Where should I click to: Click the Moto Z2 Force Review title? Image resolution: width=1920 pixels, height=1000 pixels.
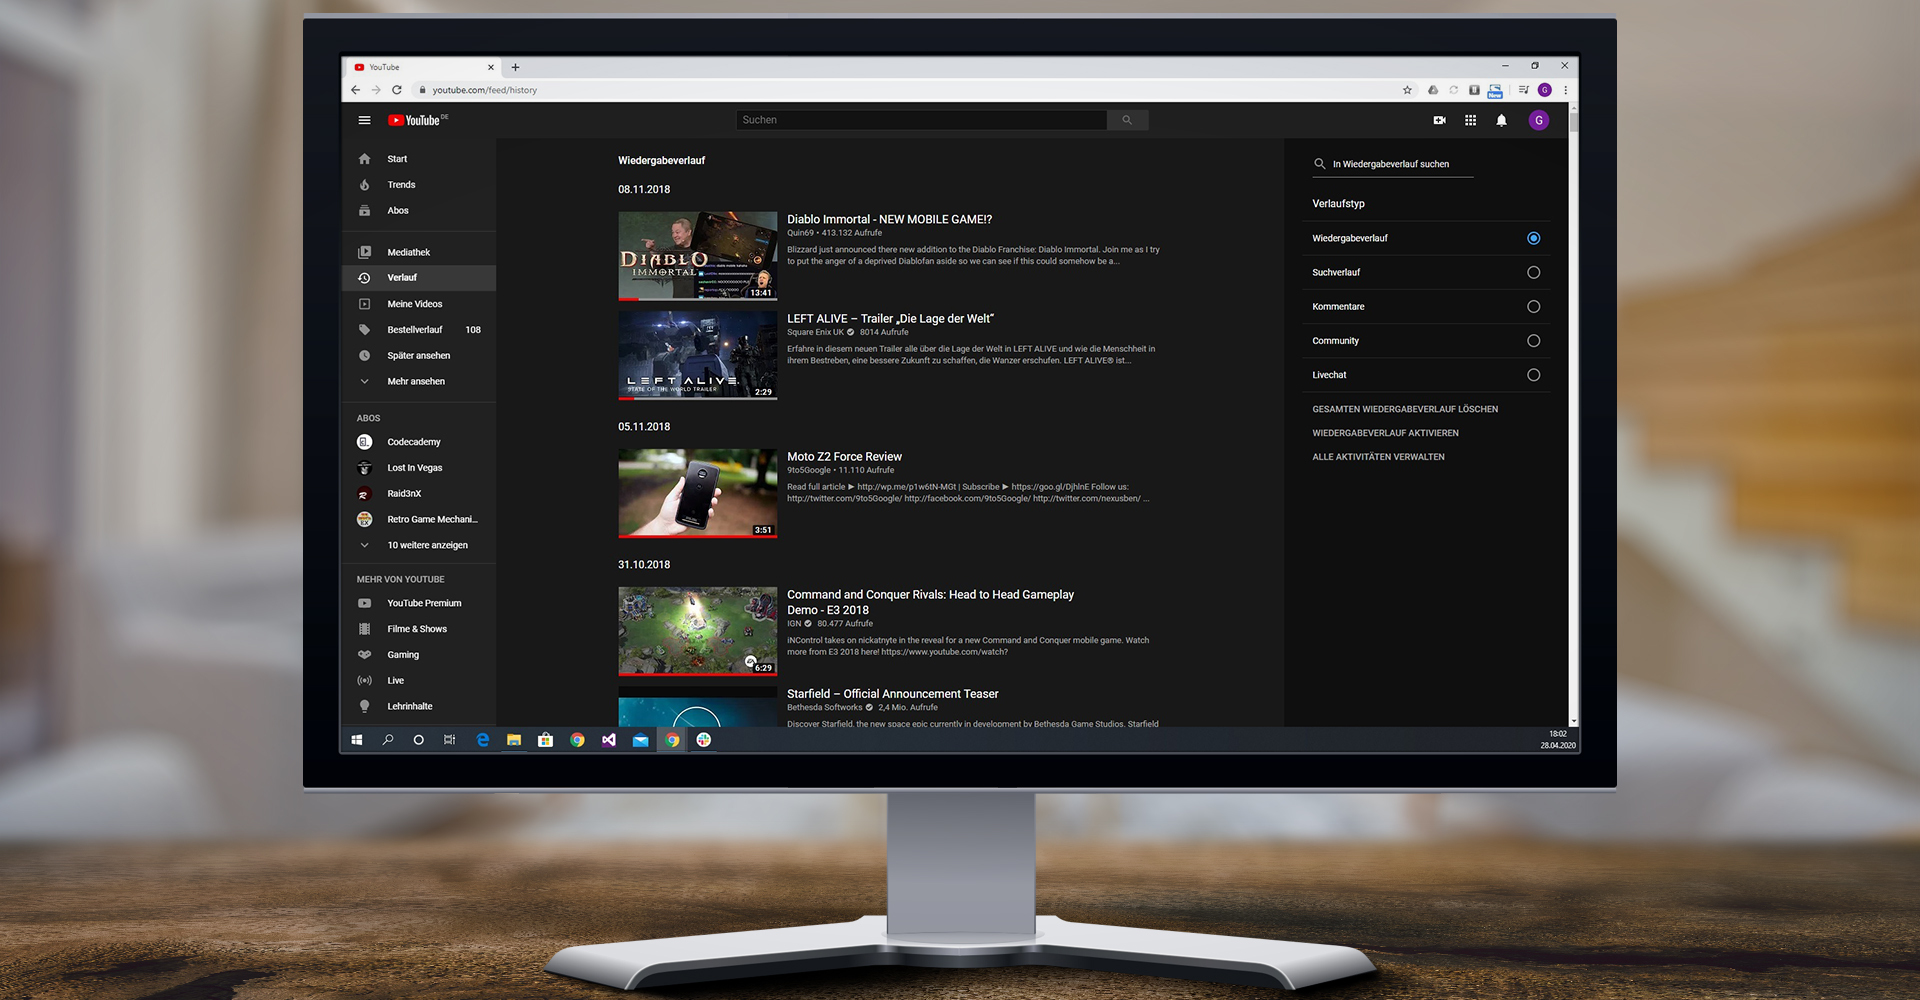coord(844,457)
